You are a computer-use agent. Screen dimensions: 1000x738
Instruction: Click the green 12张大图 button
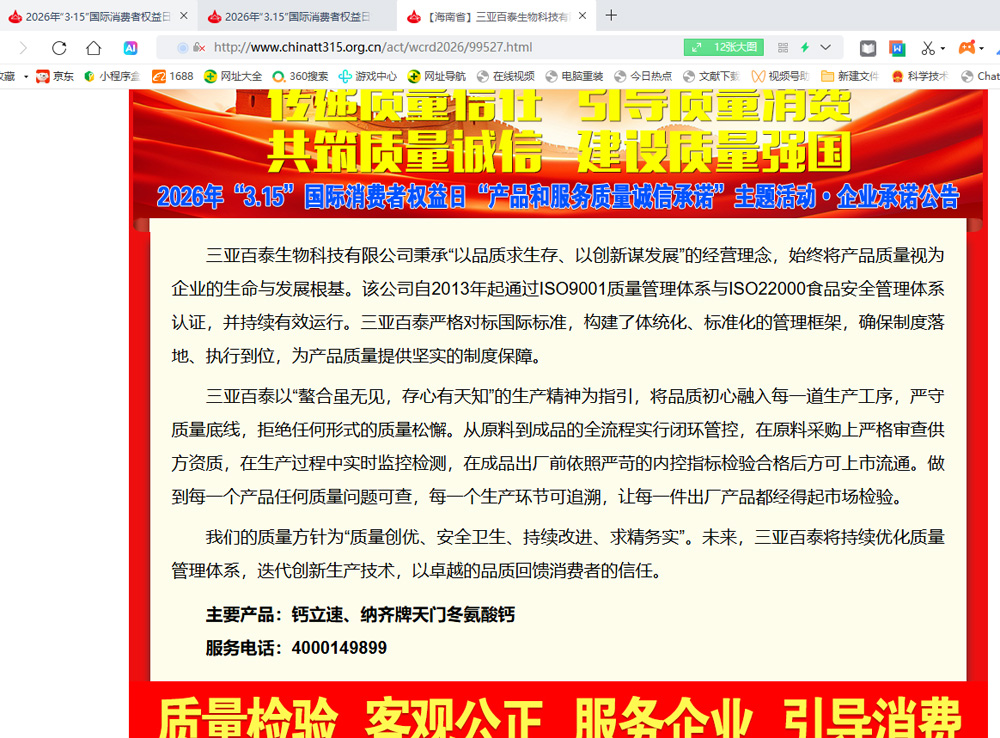click(x=724, y=48)
